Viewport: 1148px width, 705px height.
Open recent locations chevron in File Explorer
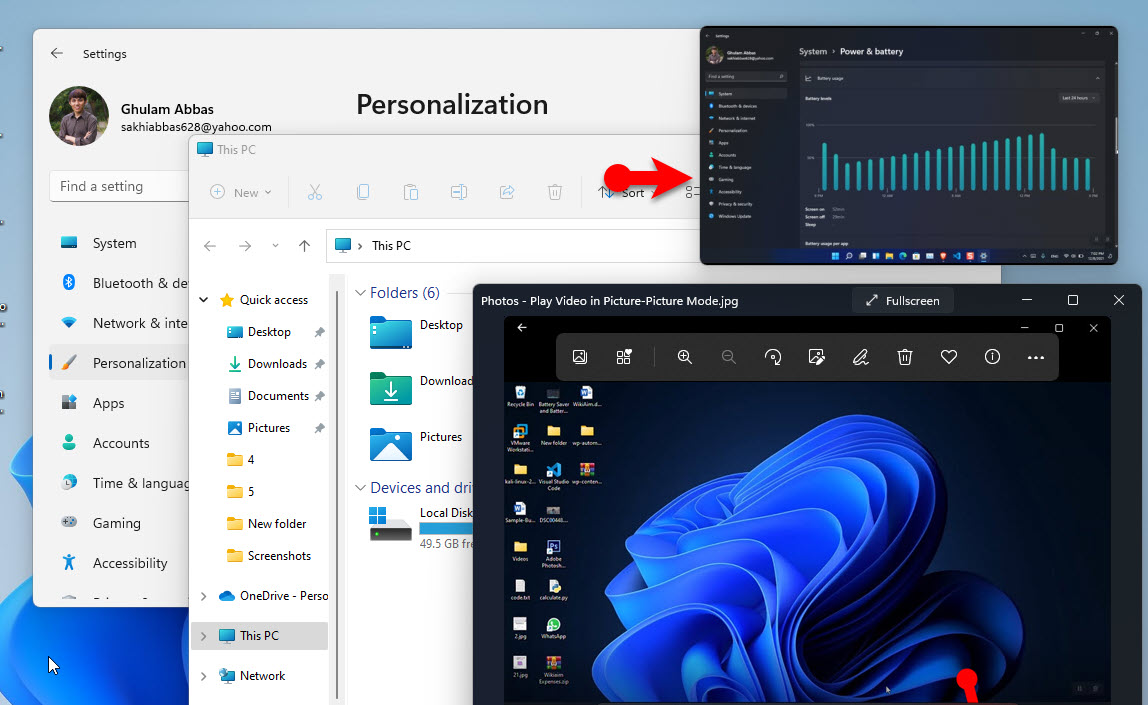point(275,246)
